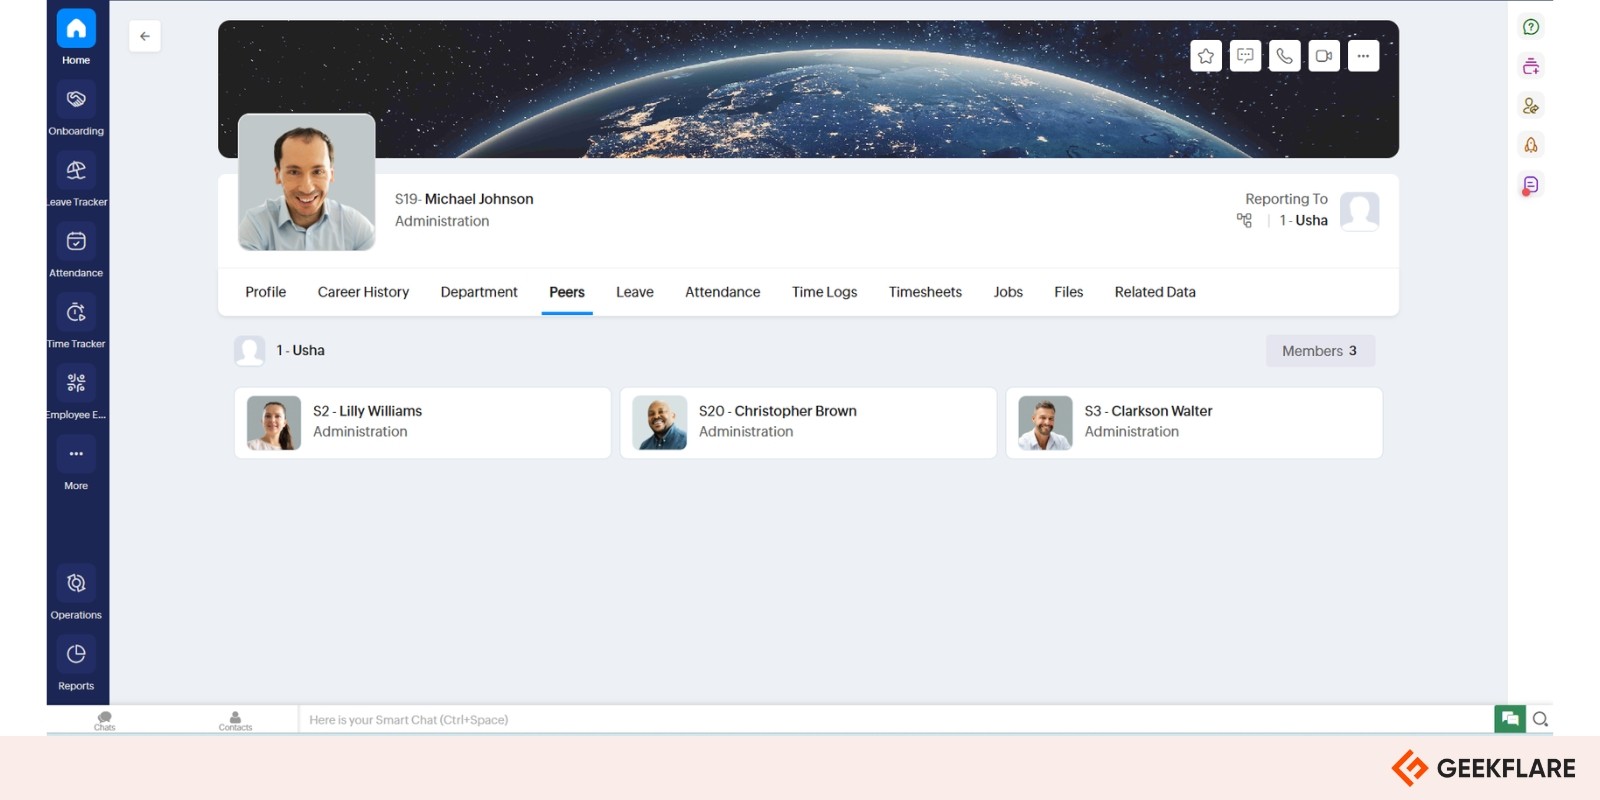Open the Time Tracker module
The image size is (1600, 800).
click(76, 312)
